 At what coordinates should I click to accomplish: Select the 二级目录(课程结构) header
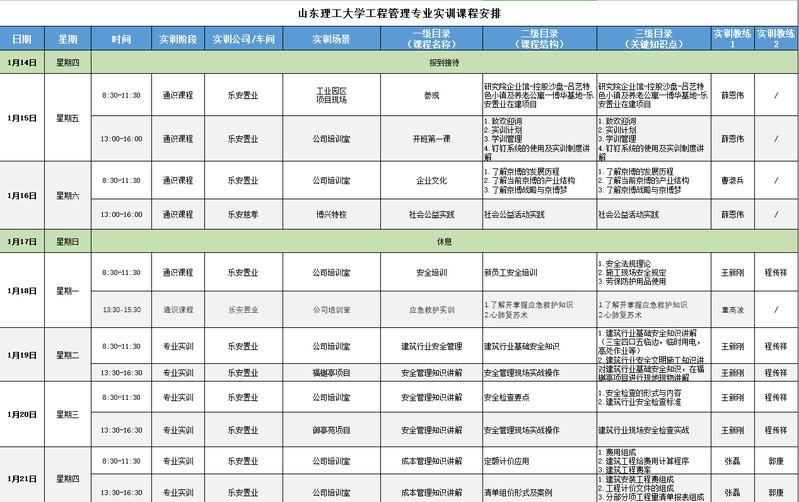[x=538, y=39]
